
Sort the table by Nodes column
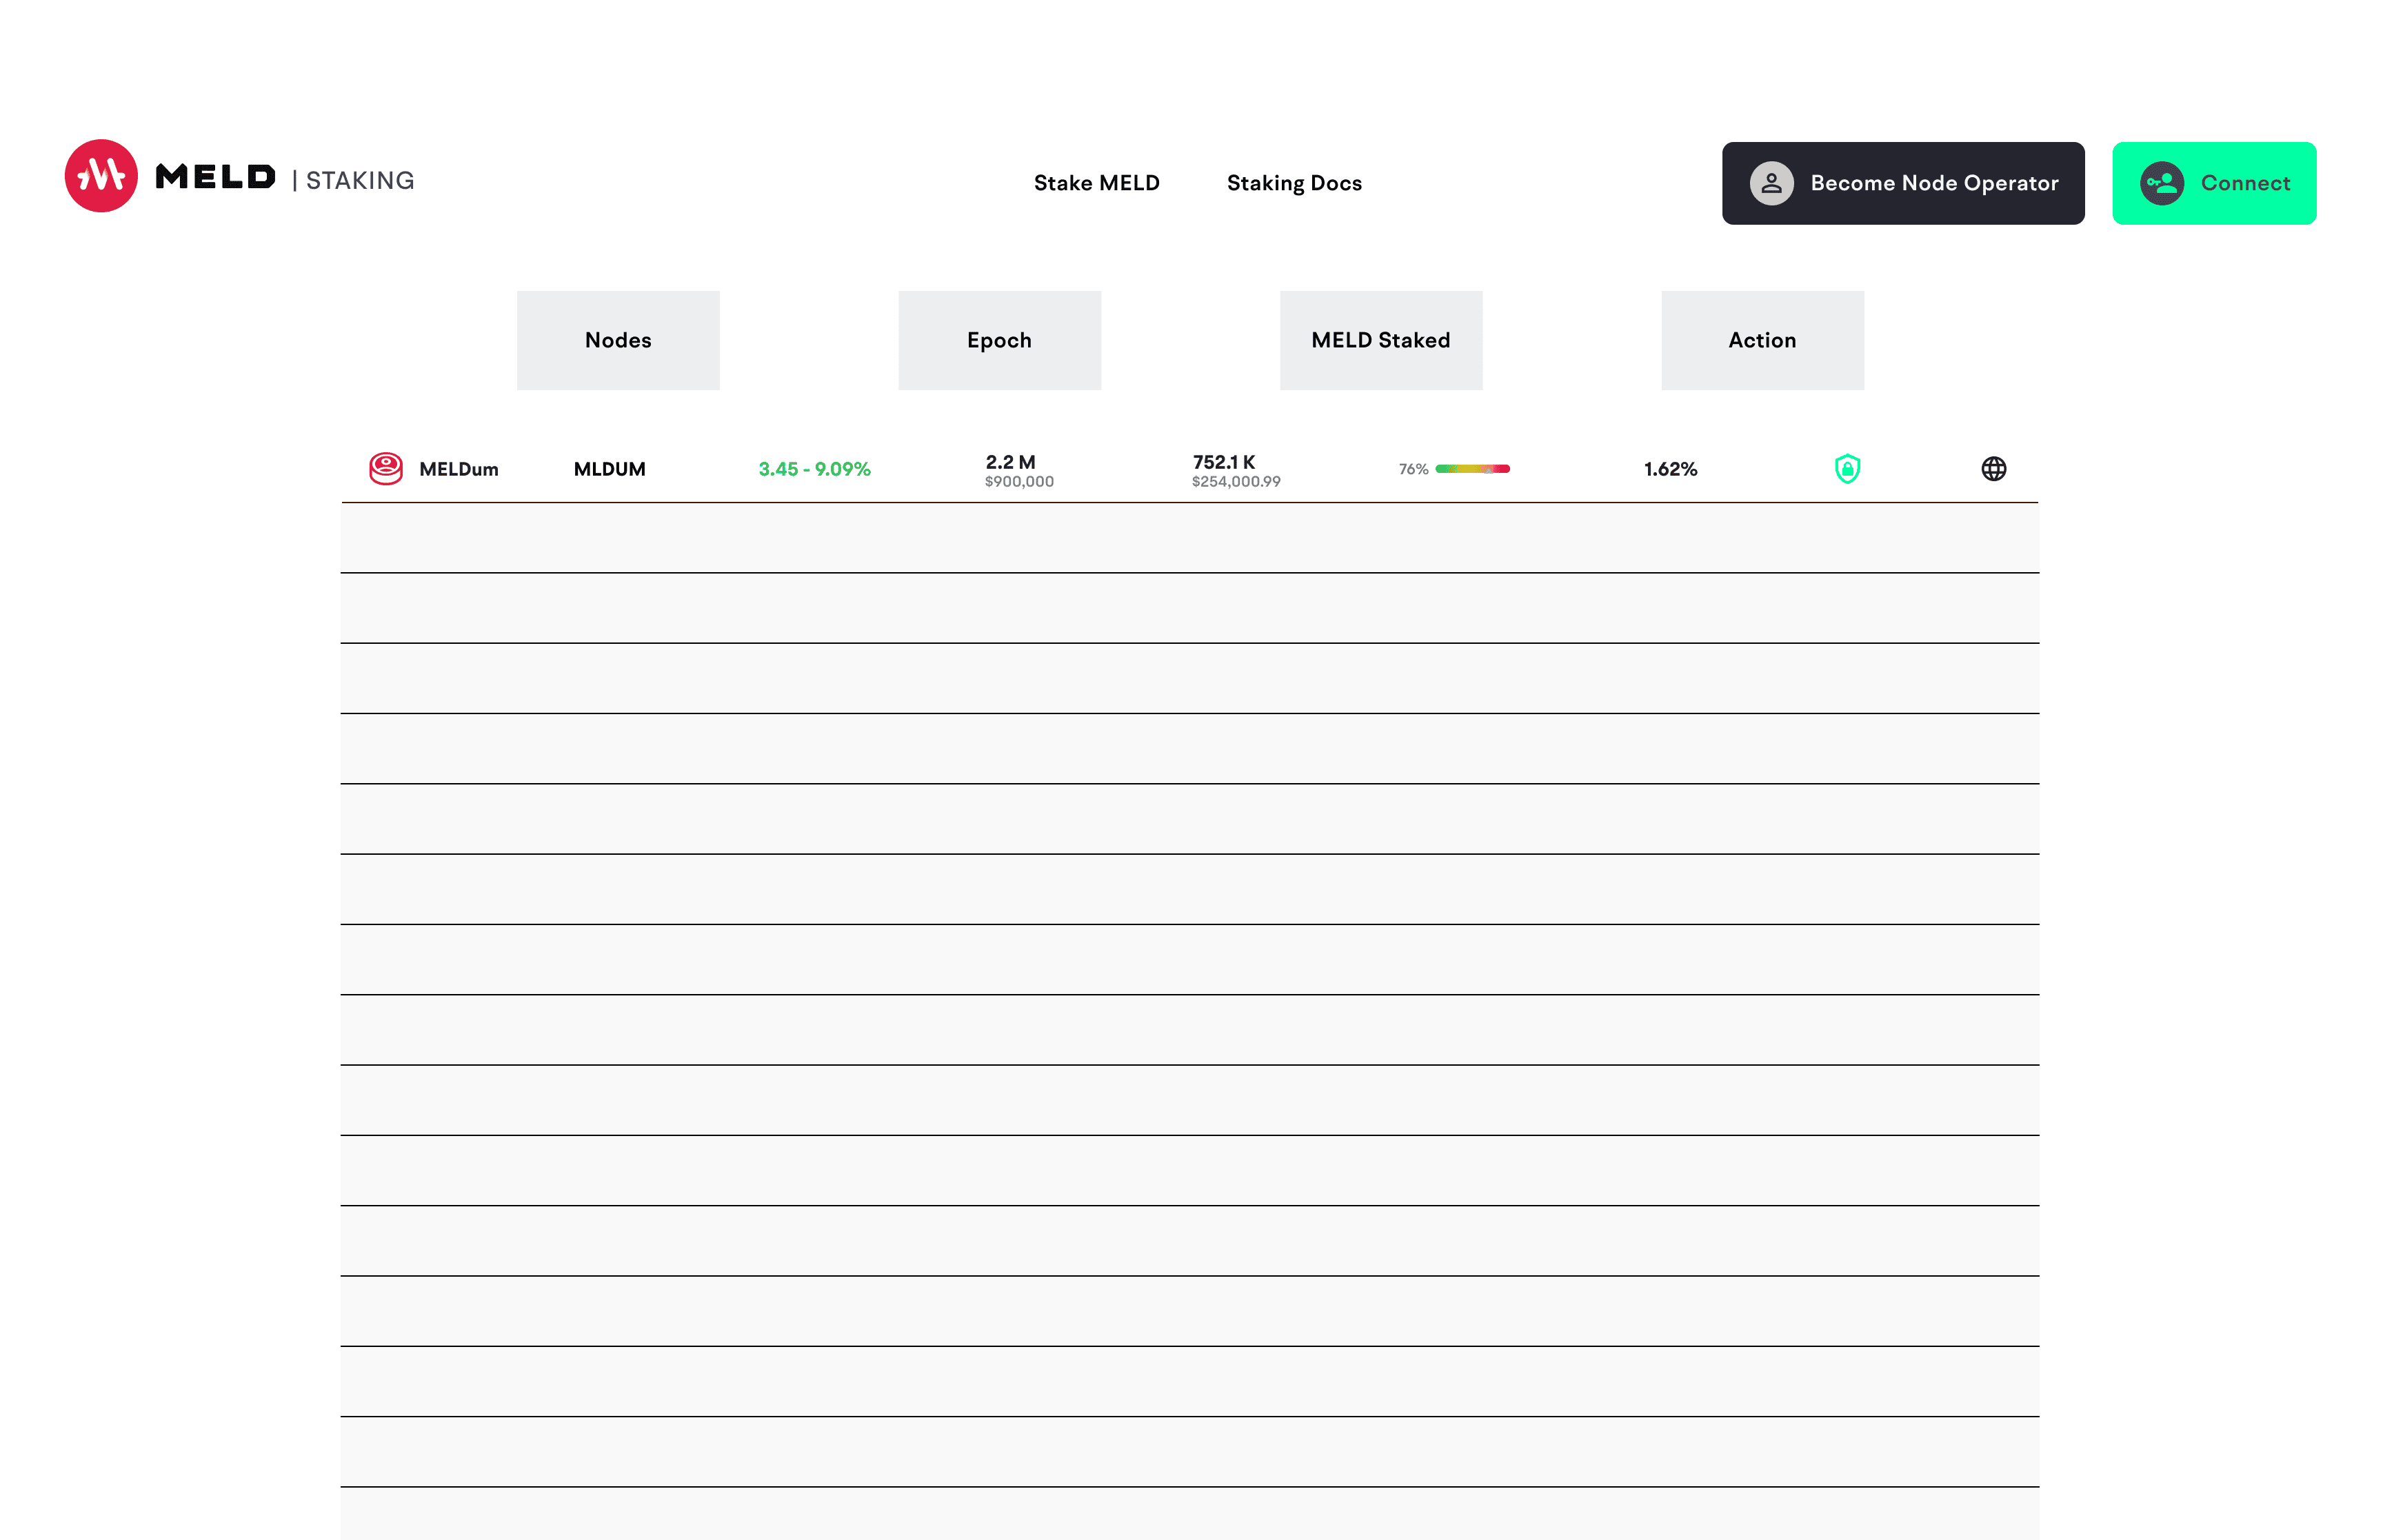pos(617,340)
